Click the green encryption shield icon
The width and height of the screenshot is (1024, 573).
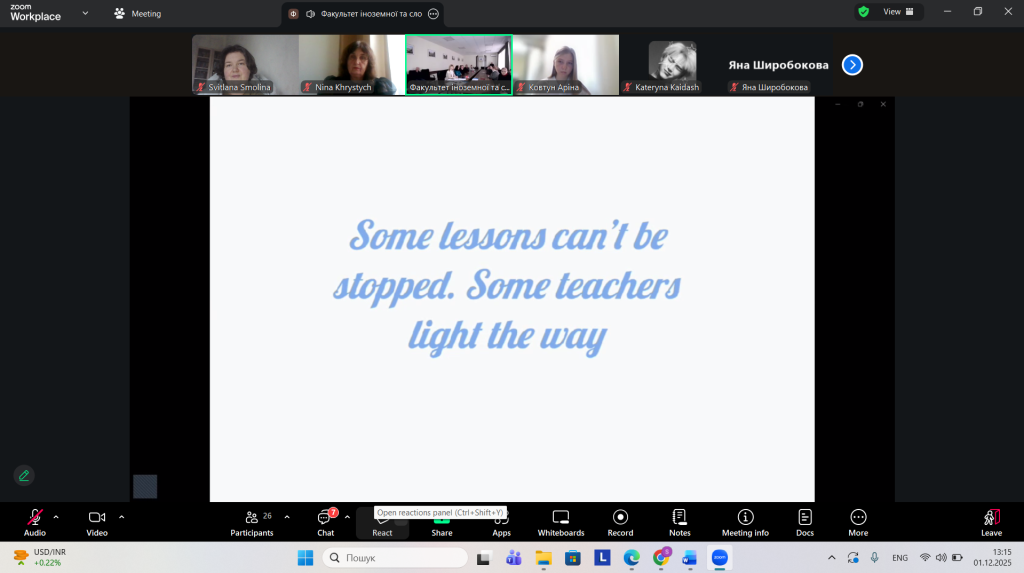(x=863, y=12)
